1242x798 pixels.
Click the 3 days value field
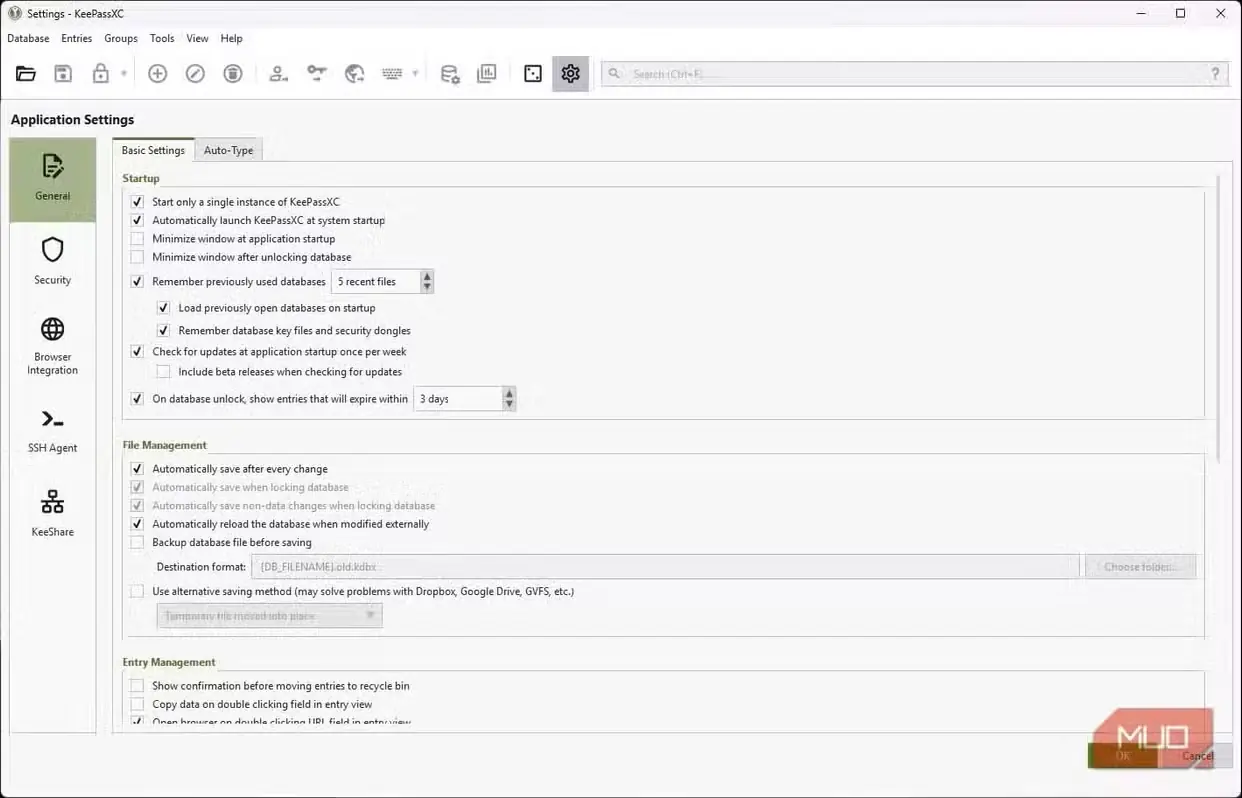click(458, 399)
